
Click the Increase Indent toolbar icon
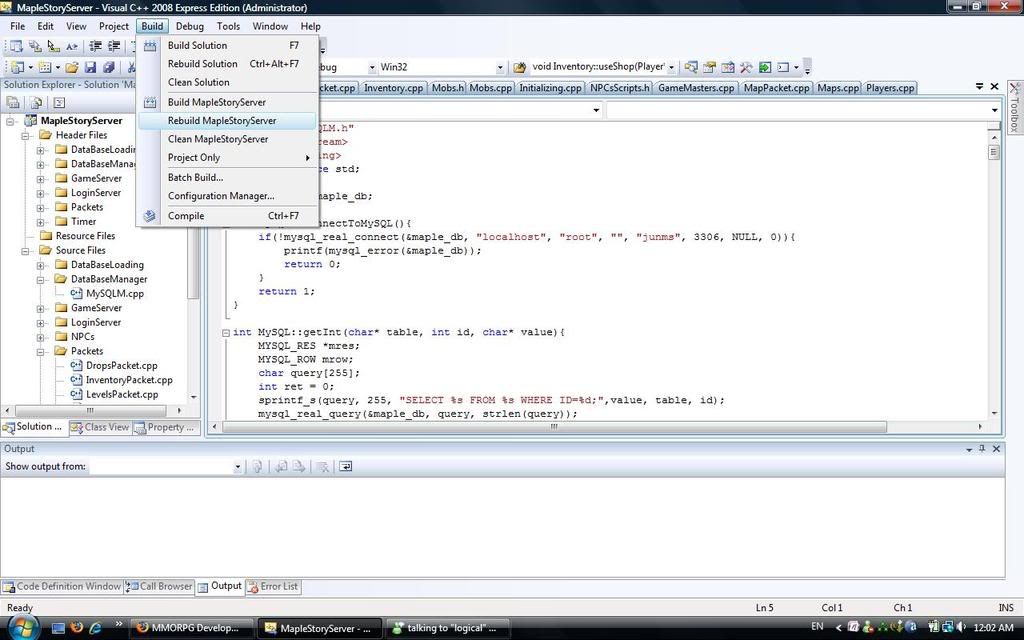(x=113, y=46)
